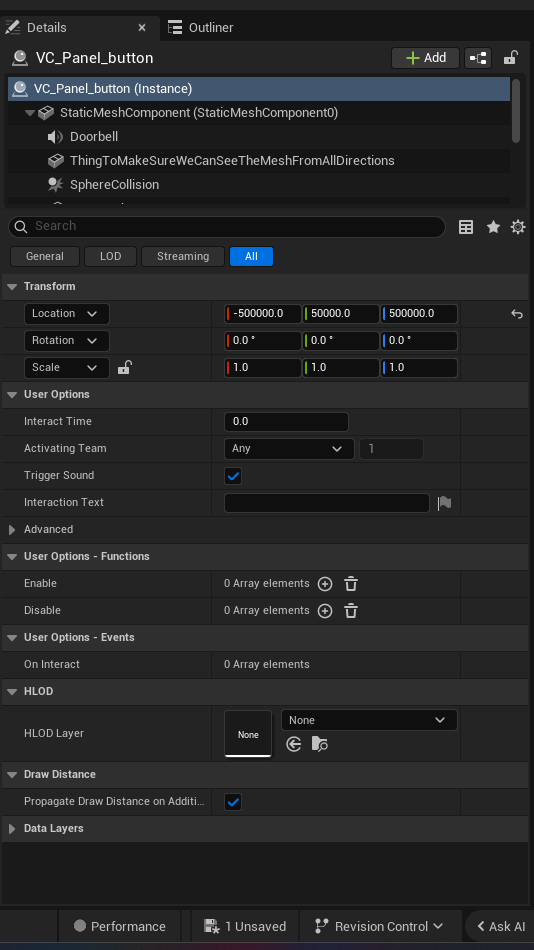Close the Details tab
The width and height of the screenshot is (534, 950).
(142, 28)
